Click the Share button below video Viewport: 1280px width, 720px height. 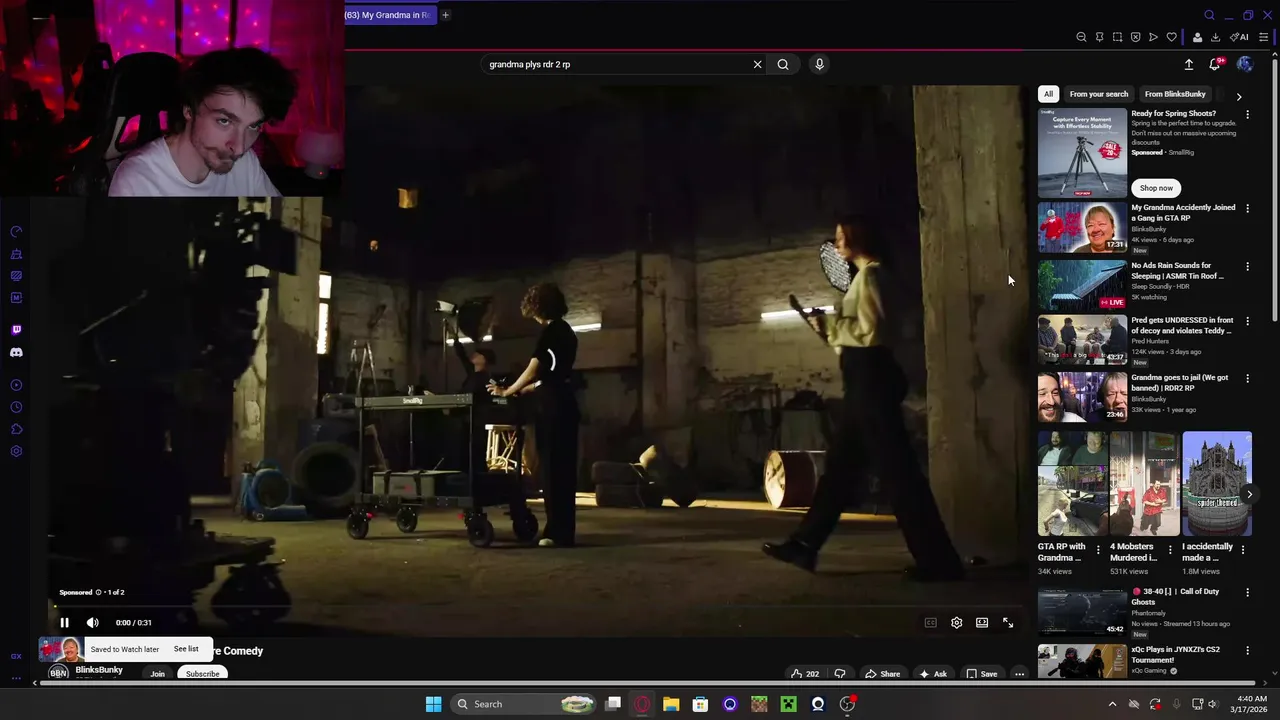coord(882,674)
